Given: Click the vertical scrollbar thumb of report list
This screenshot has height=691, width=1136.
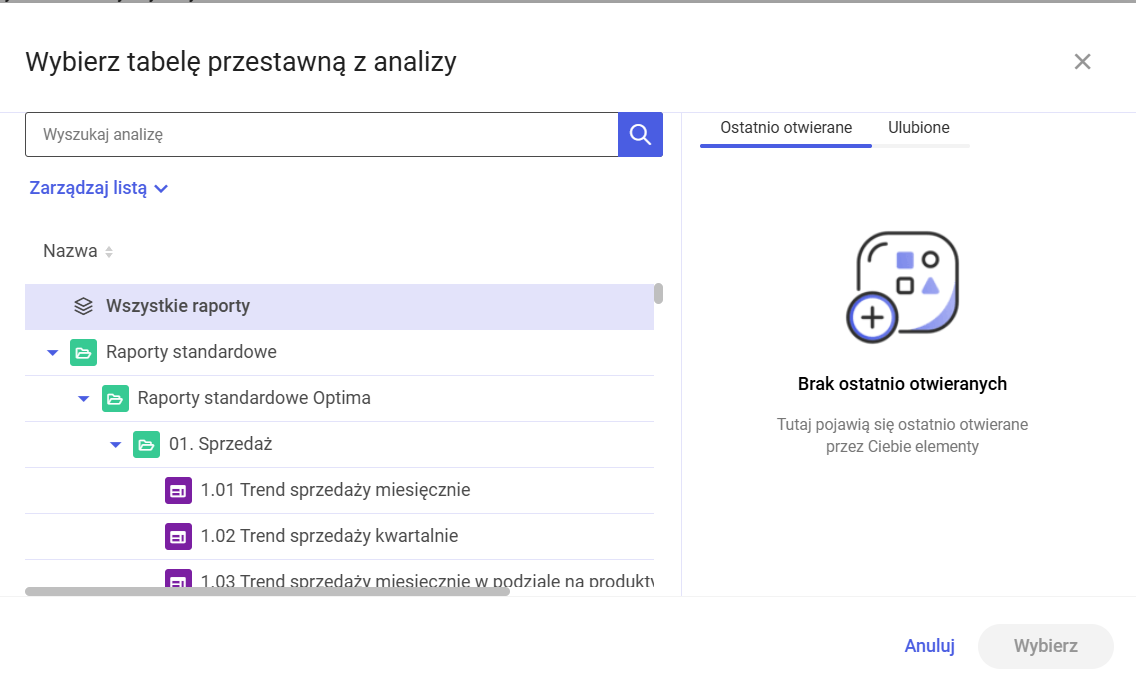Looking at the screenshot, I should [658, 293].
